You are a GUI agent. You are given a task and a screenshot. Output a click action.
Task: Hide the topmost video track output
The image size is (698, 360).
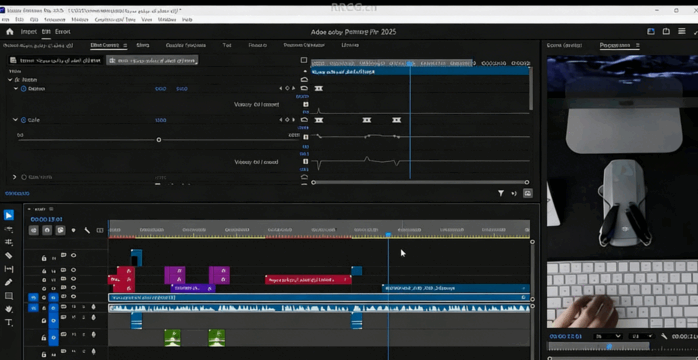click(x=73, y=255)
